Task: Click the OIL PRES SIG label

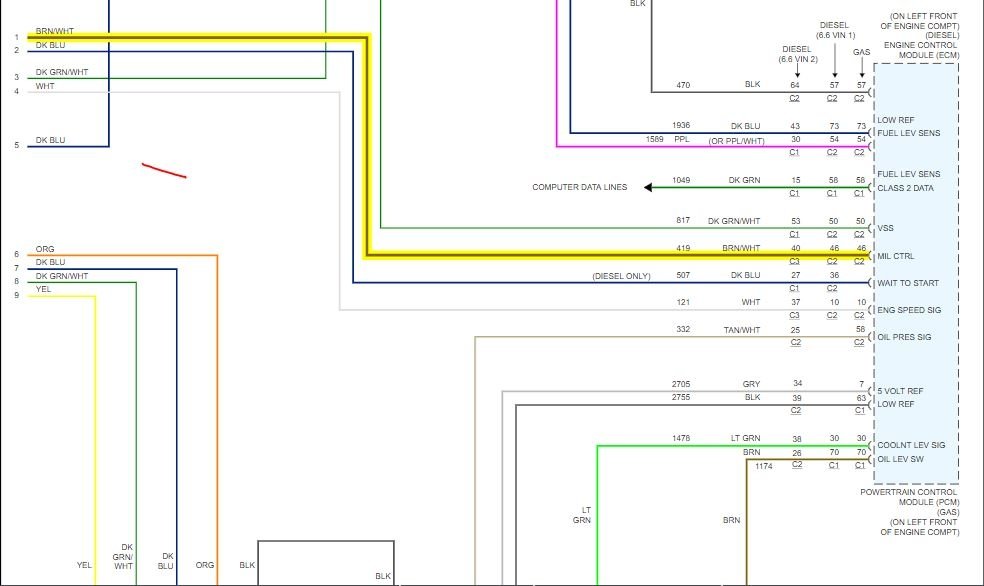Action: tap(904, 337)
